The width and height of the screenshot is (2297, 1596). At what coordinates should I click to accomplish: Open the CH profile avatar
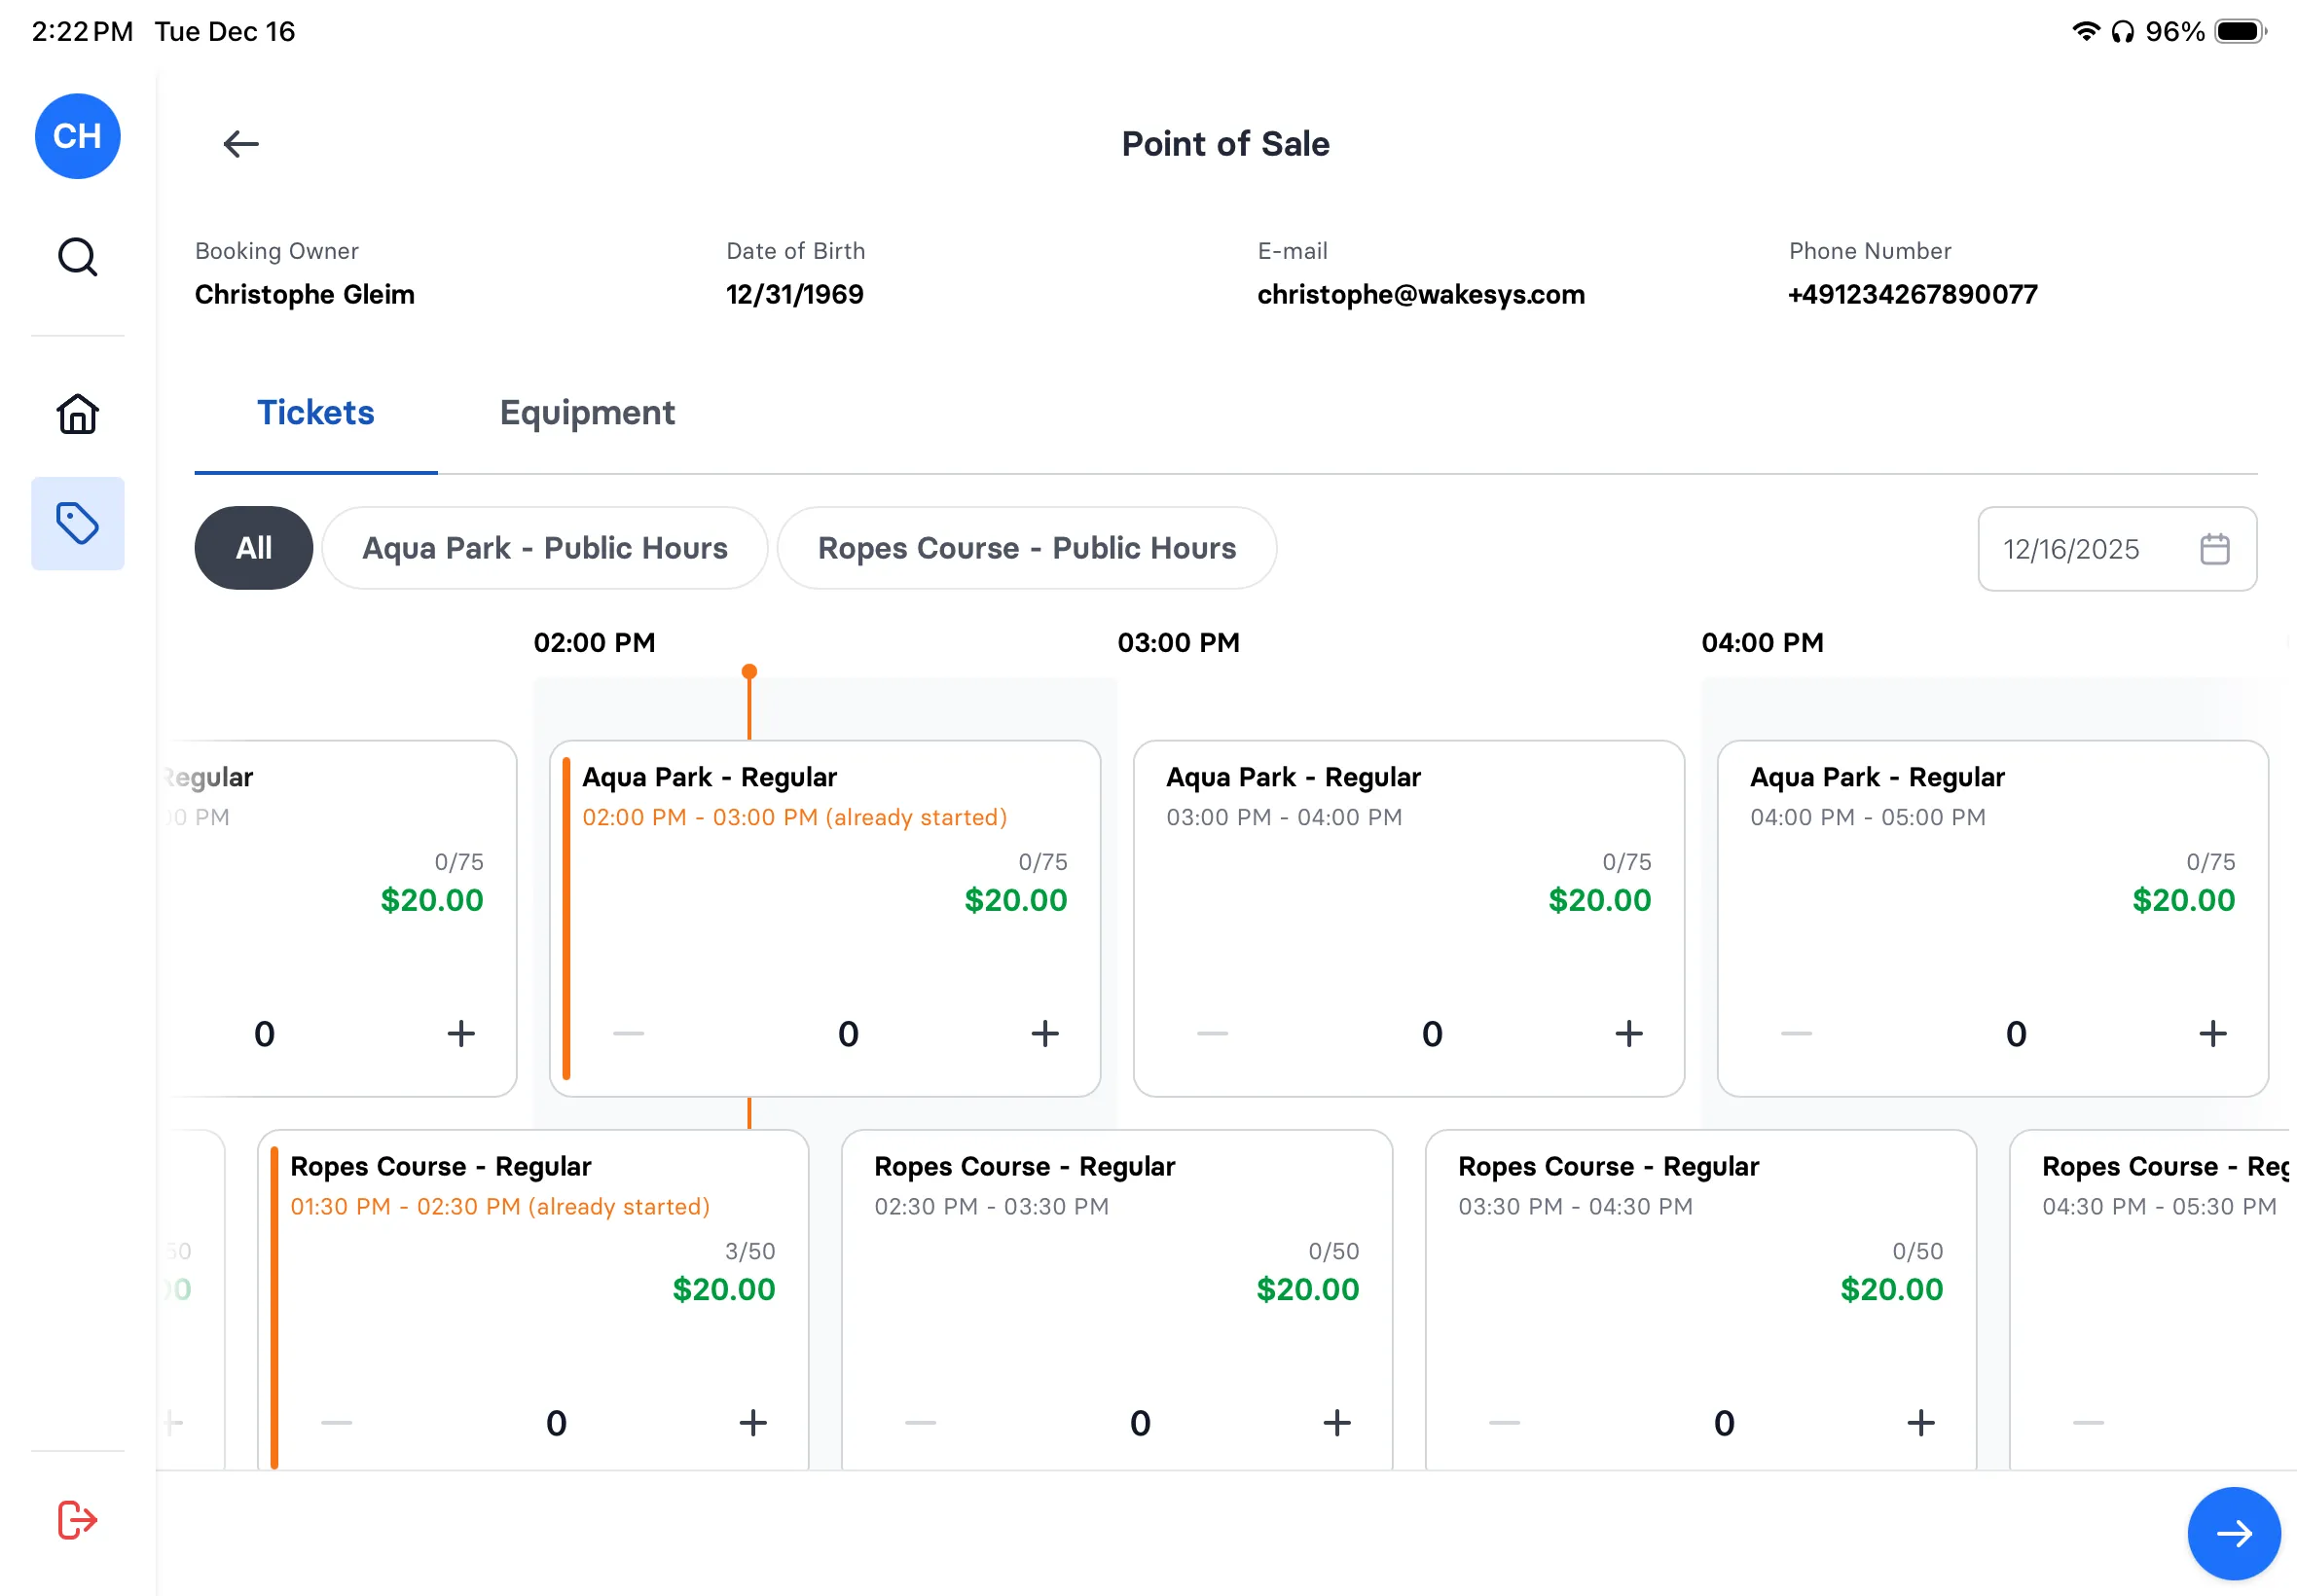[77, 136]
